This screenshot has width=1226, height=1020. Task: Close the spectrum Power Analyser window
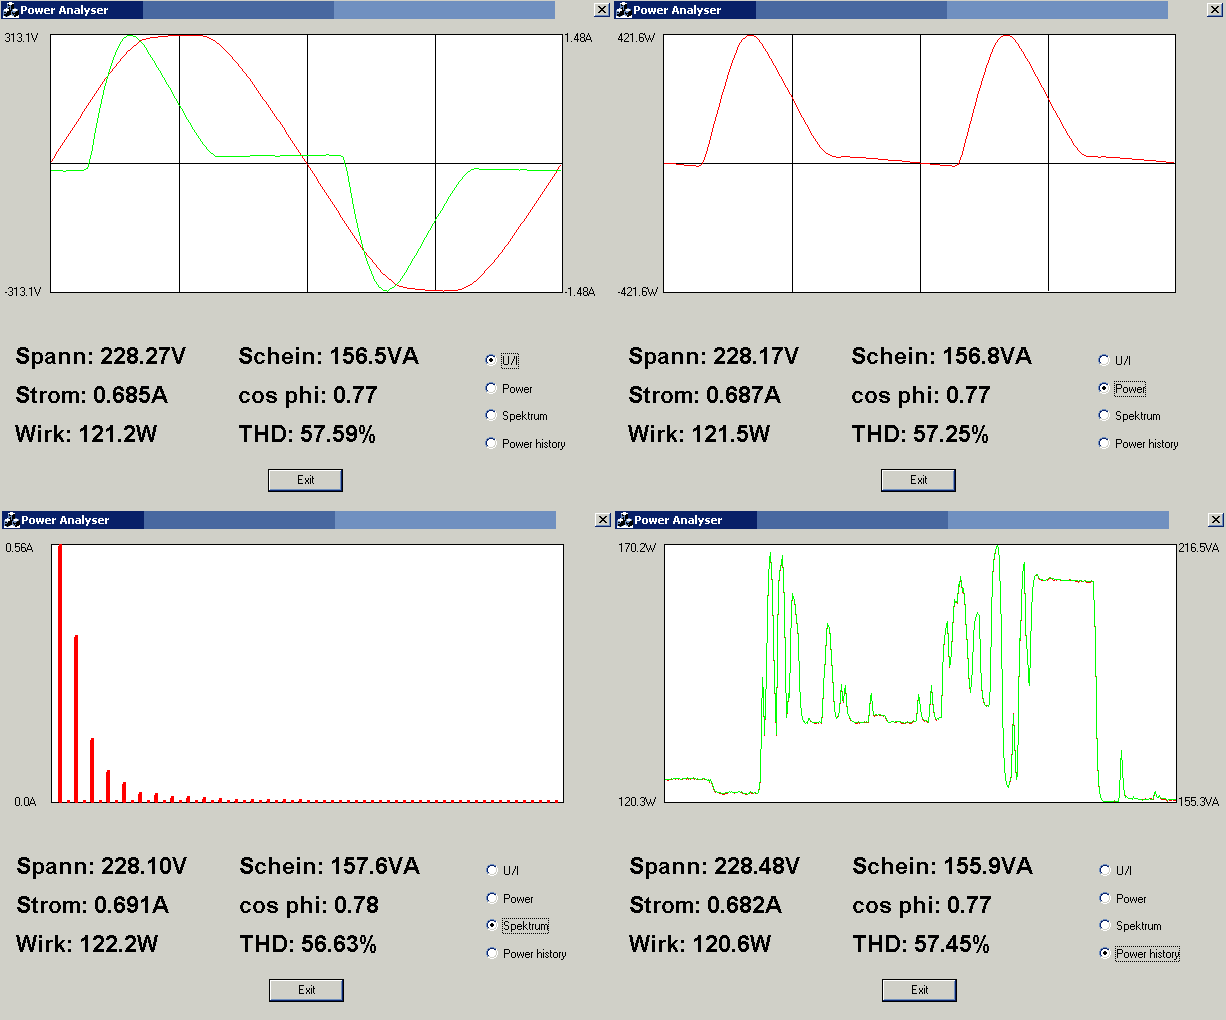pyautogui.click(x=602, y=520)
